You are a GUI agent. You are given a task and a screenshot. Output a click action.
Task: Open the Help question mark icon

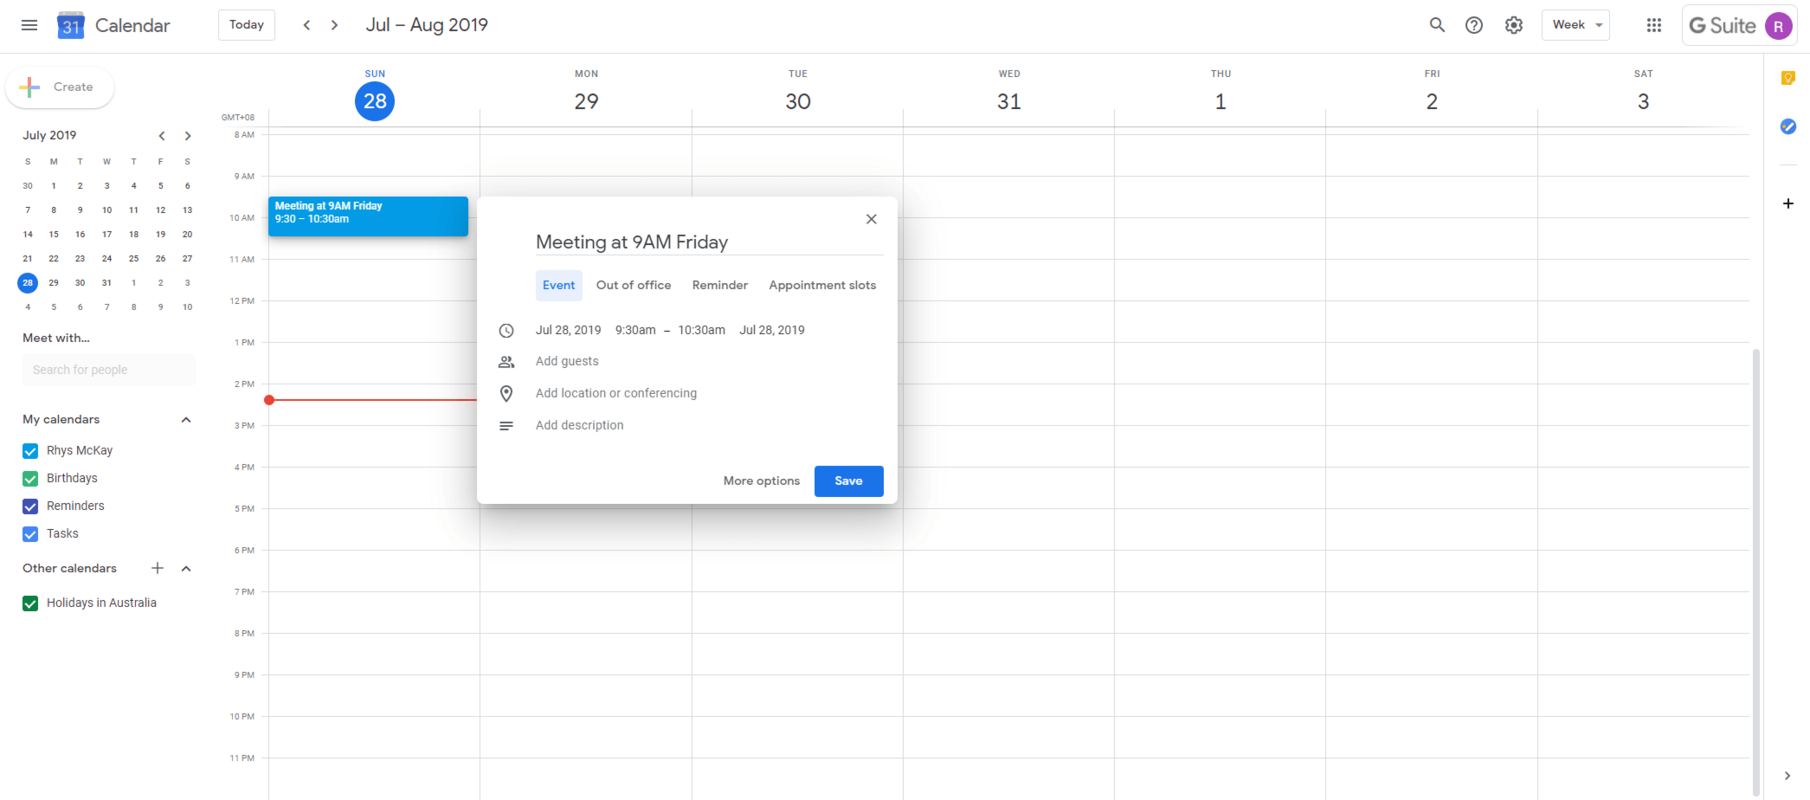tap(1474, 25)
